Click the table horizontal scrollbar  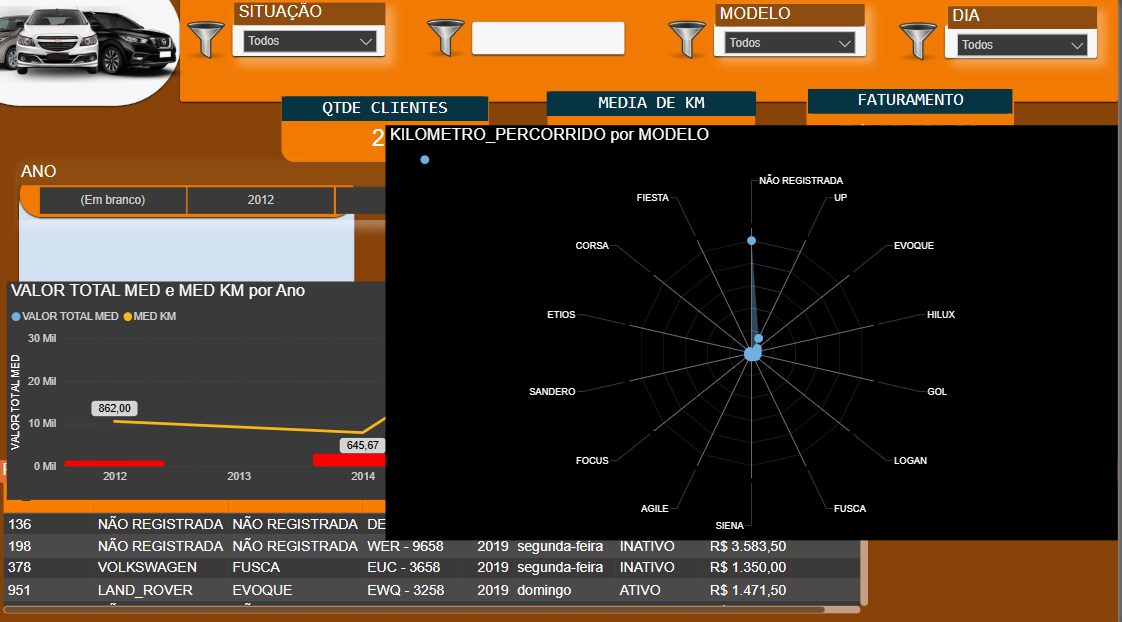[x=414, y=610]
